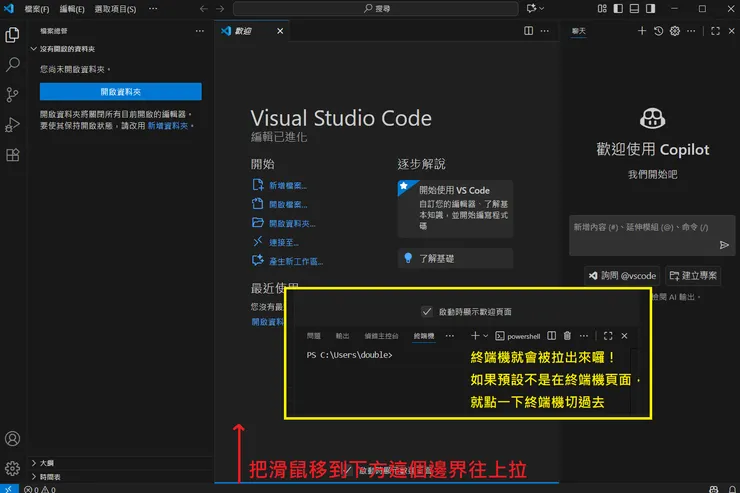The width and height of the screenshot is (740, 493).
Task: Show errors and warnings count in status bar
Action: point(40,489)
